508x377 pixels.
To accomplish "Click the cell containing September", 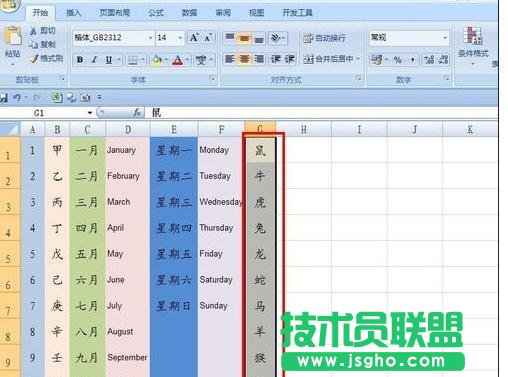I will coord(127,358).
